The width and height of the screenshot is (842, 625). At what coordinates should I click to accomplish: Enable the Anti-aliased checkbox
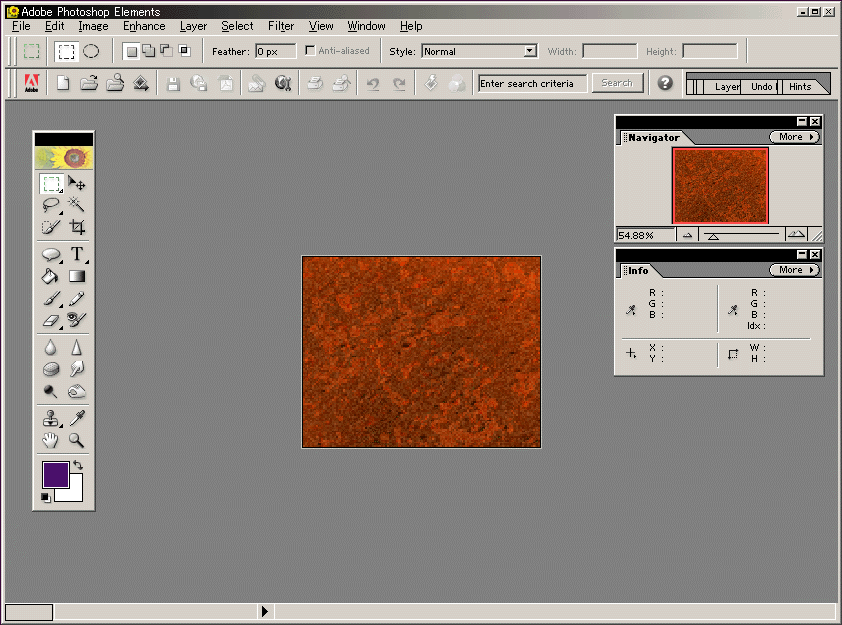tap(310, 51)
